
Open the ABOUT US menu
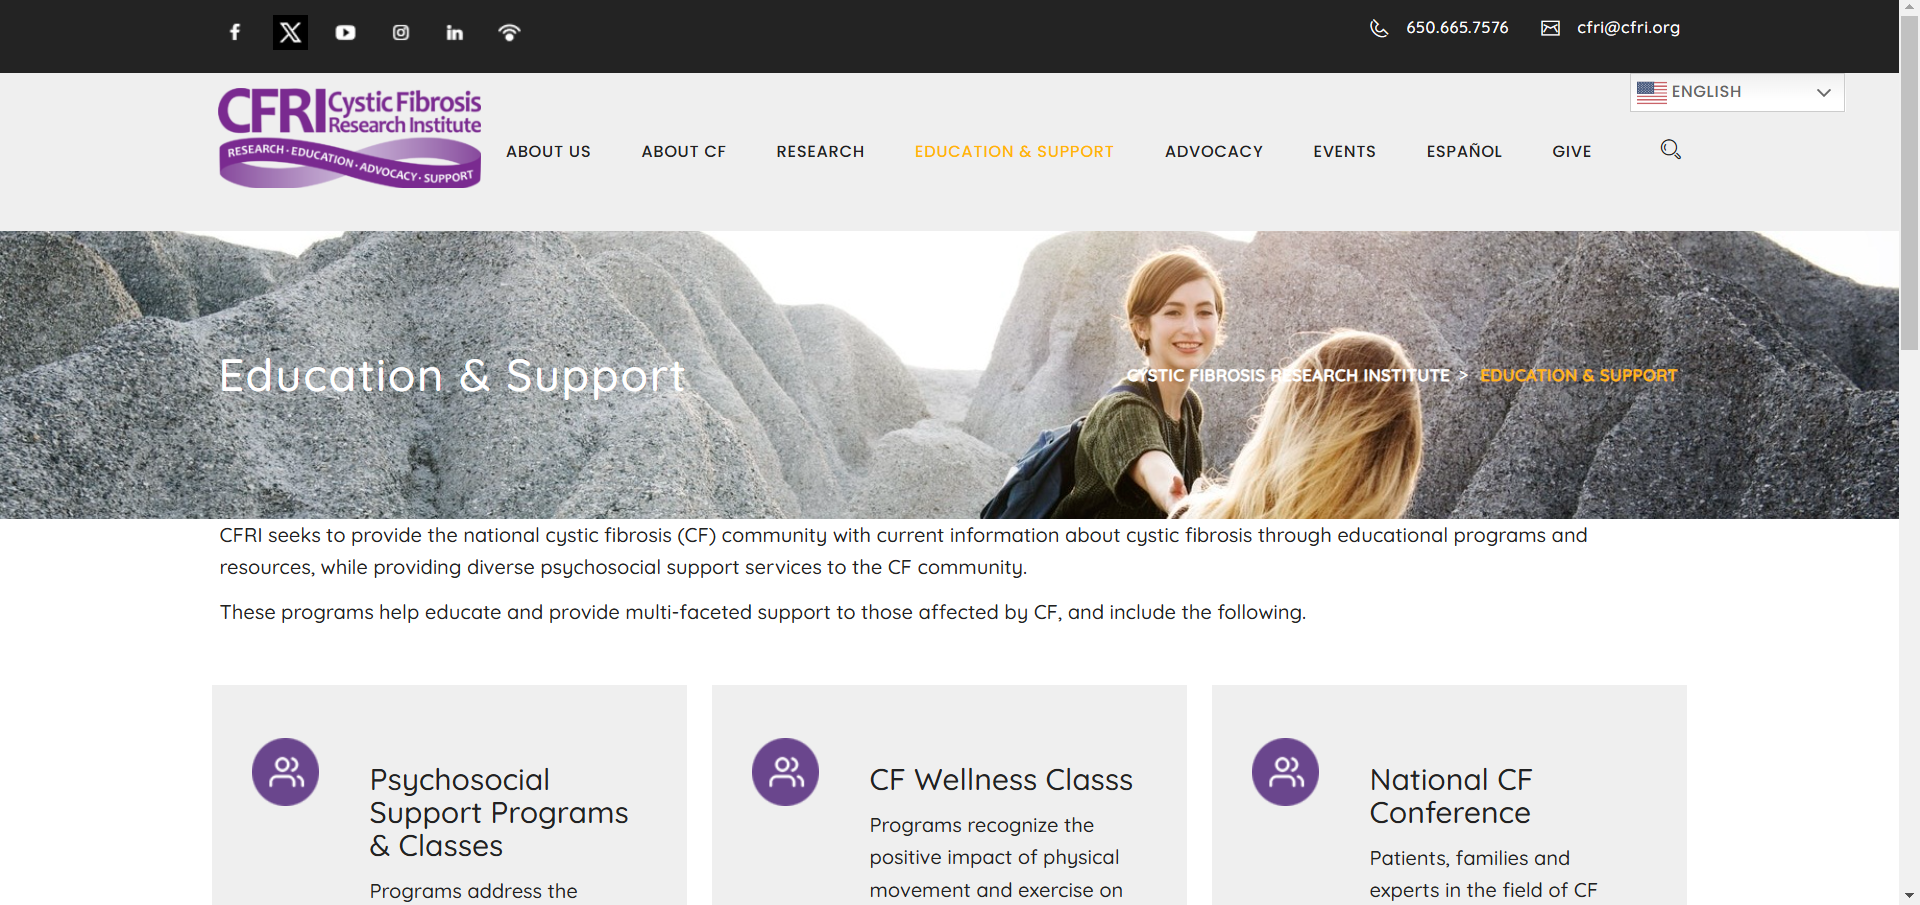click(x=548, y=151)
